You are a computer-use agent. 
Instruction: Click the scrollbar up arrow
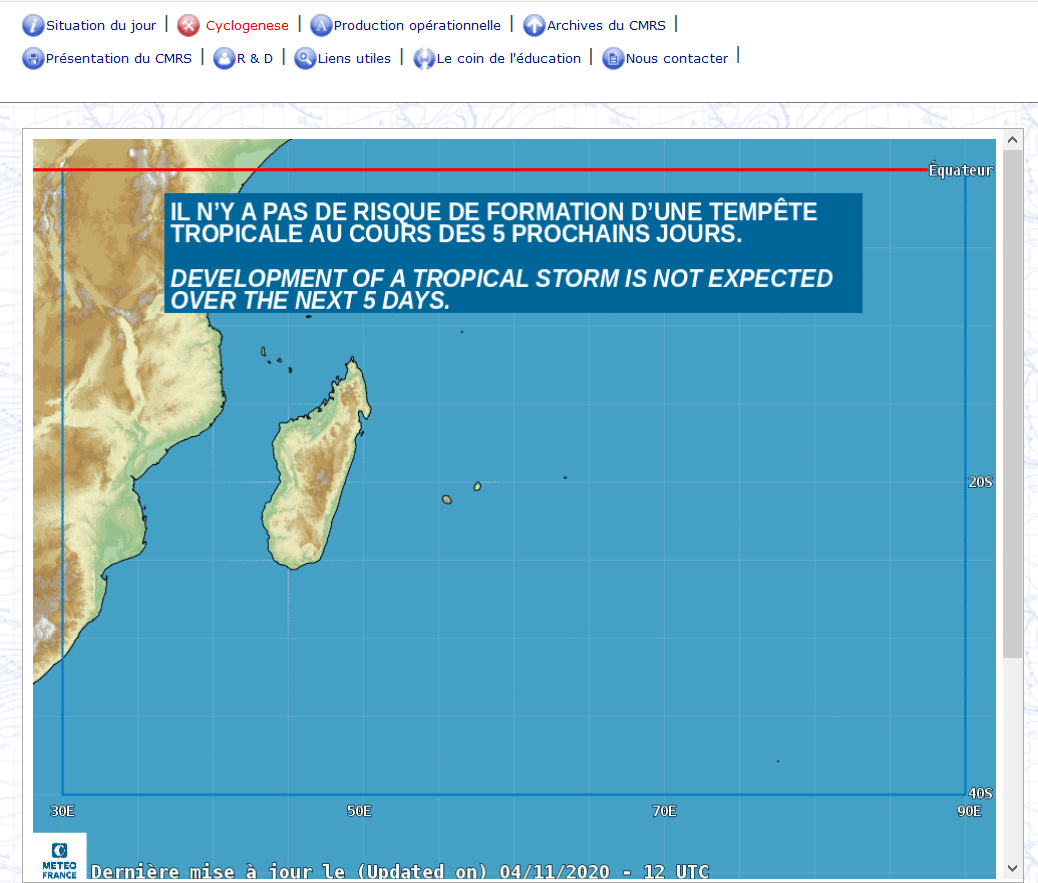point(1012,140)
